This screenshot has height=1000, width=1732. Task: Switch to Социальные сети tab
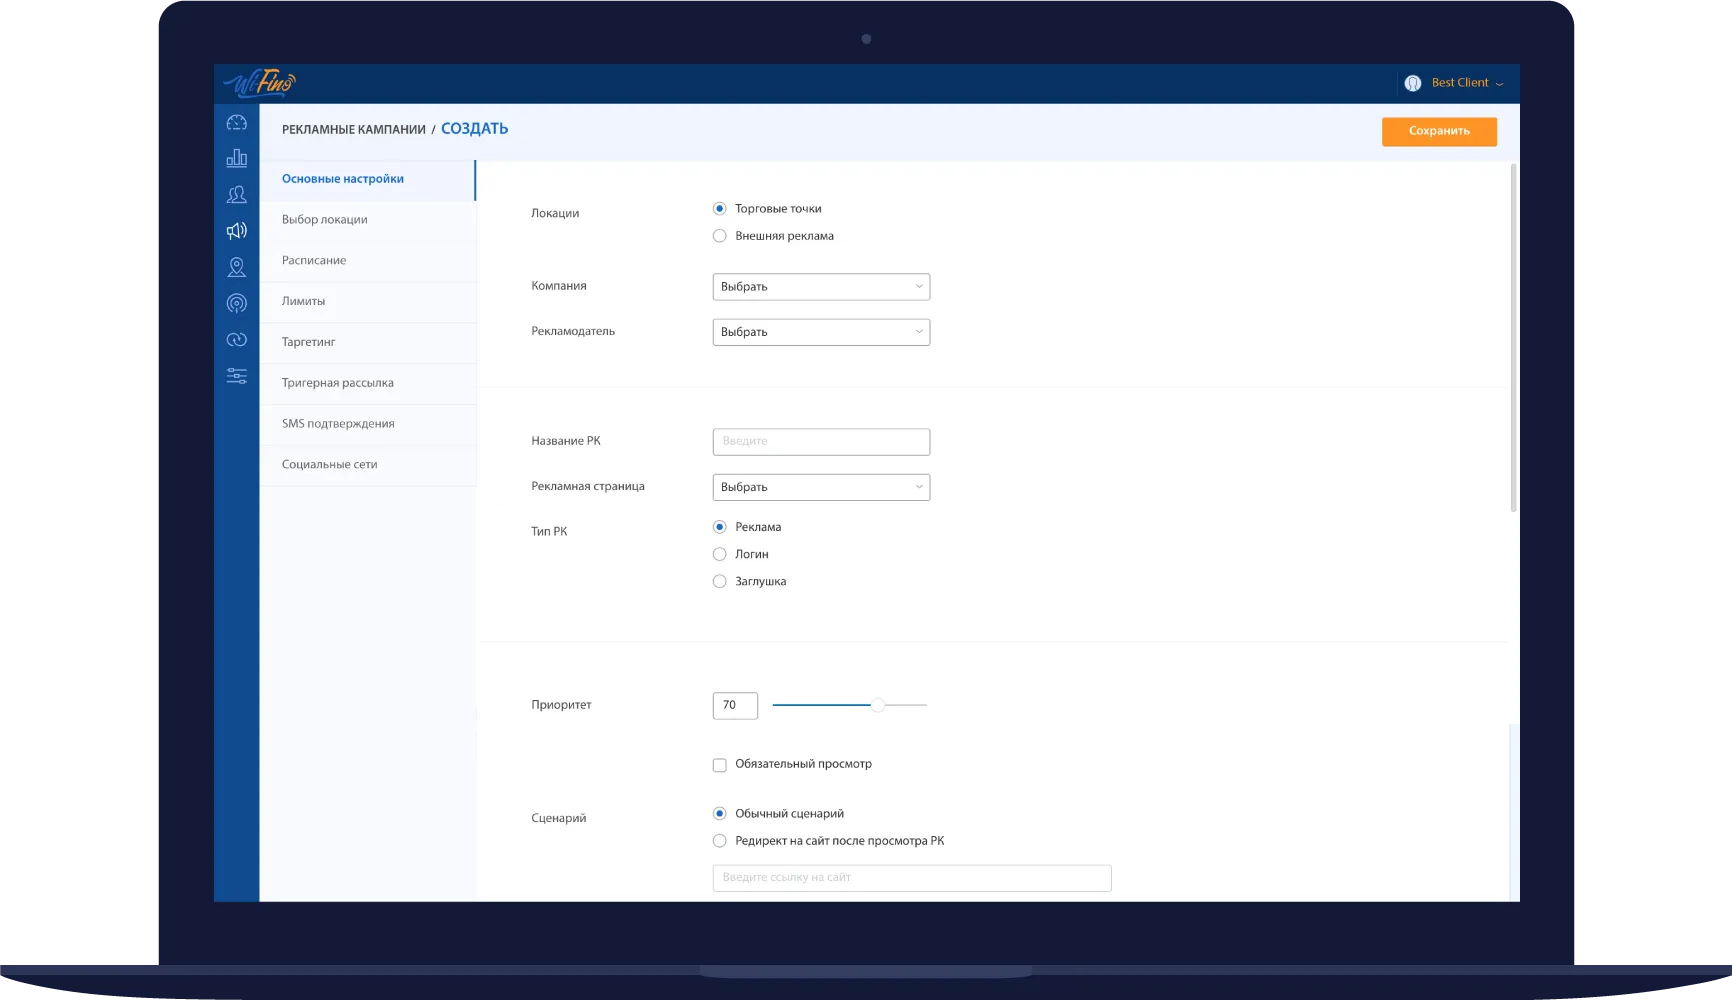click(367, 466)
